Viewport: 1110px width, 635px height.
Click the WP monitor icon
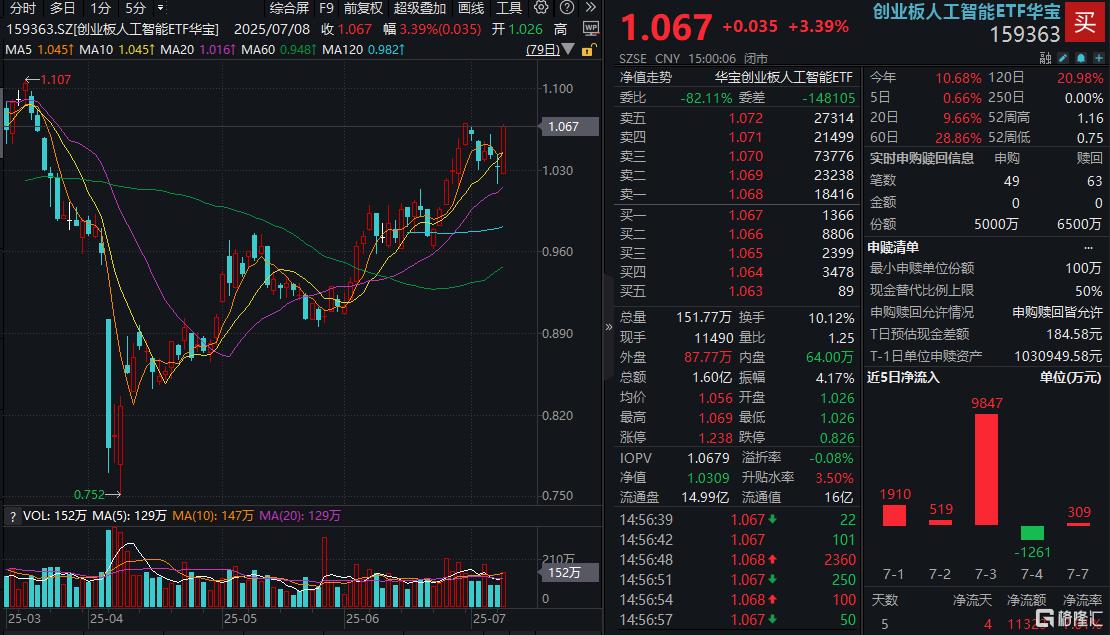pos(590,29)
